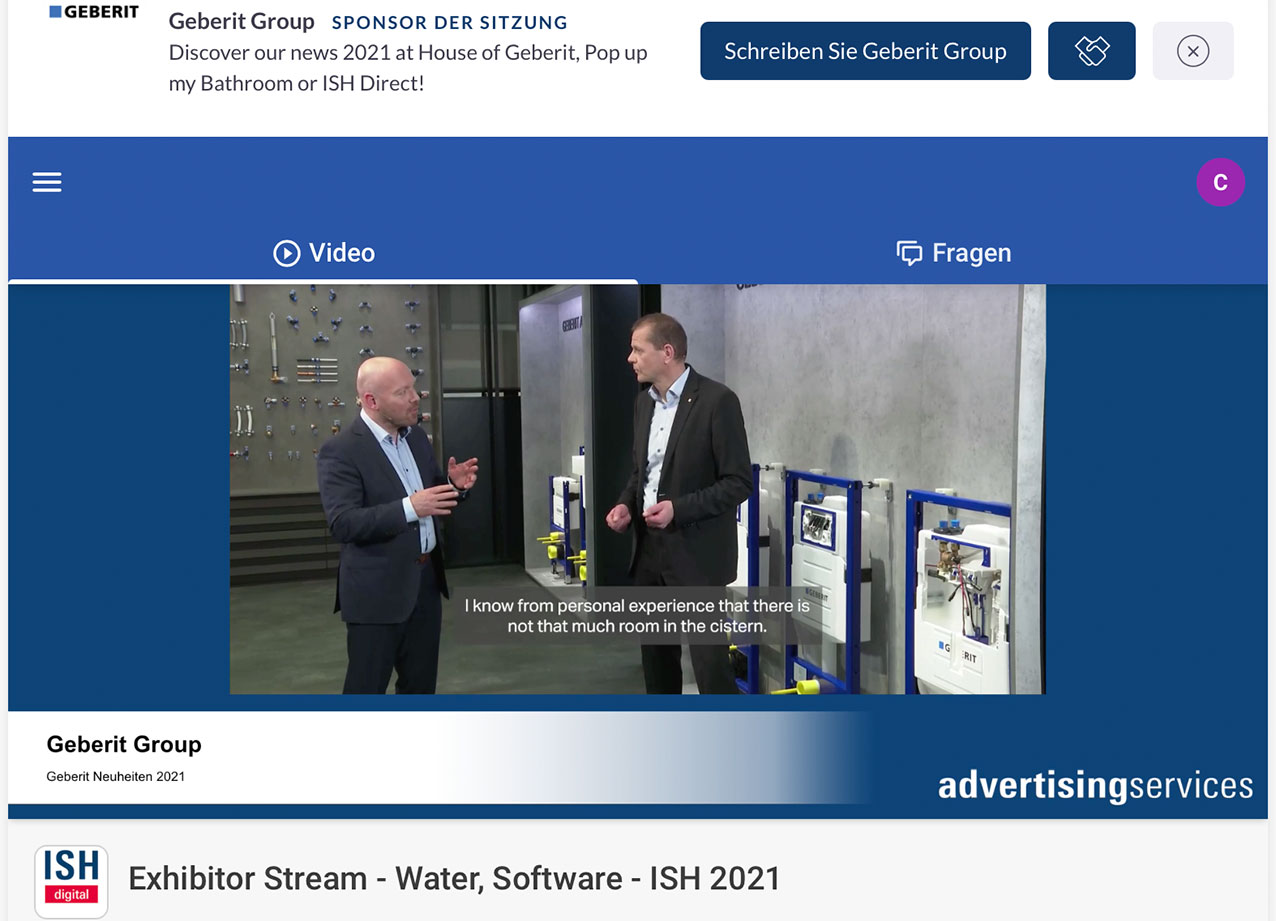
Task: Click the chat bubbles icon beside Fragen
Action: 909,253
